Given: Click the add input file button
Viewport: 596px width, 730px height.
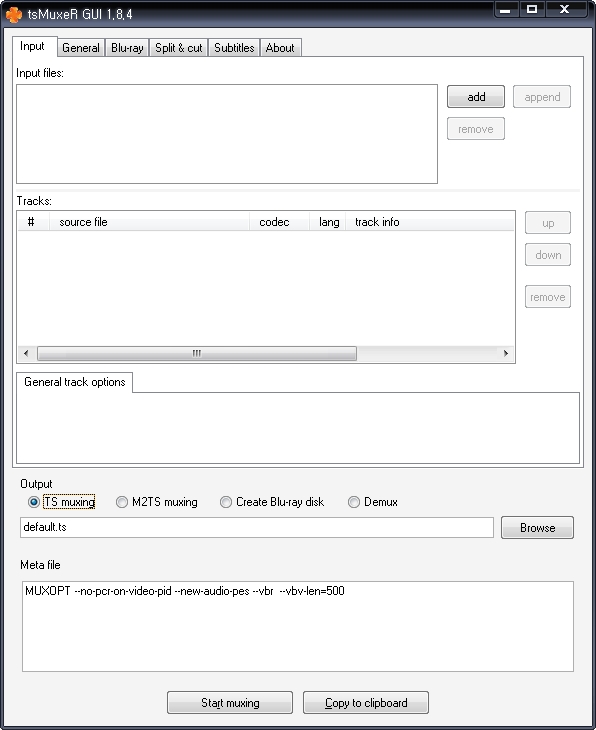Looking at the screenshot, I should [x=476, y=97].
